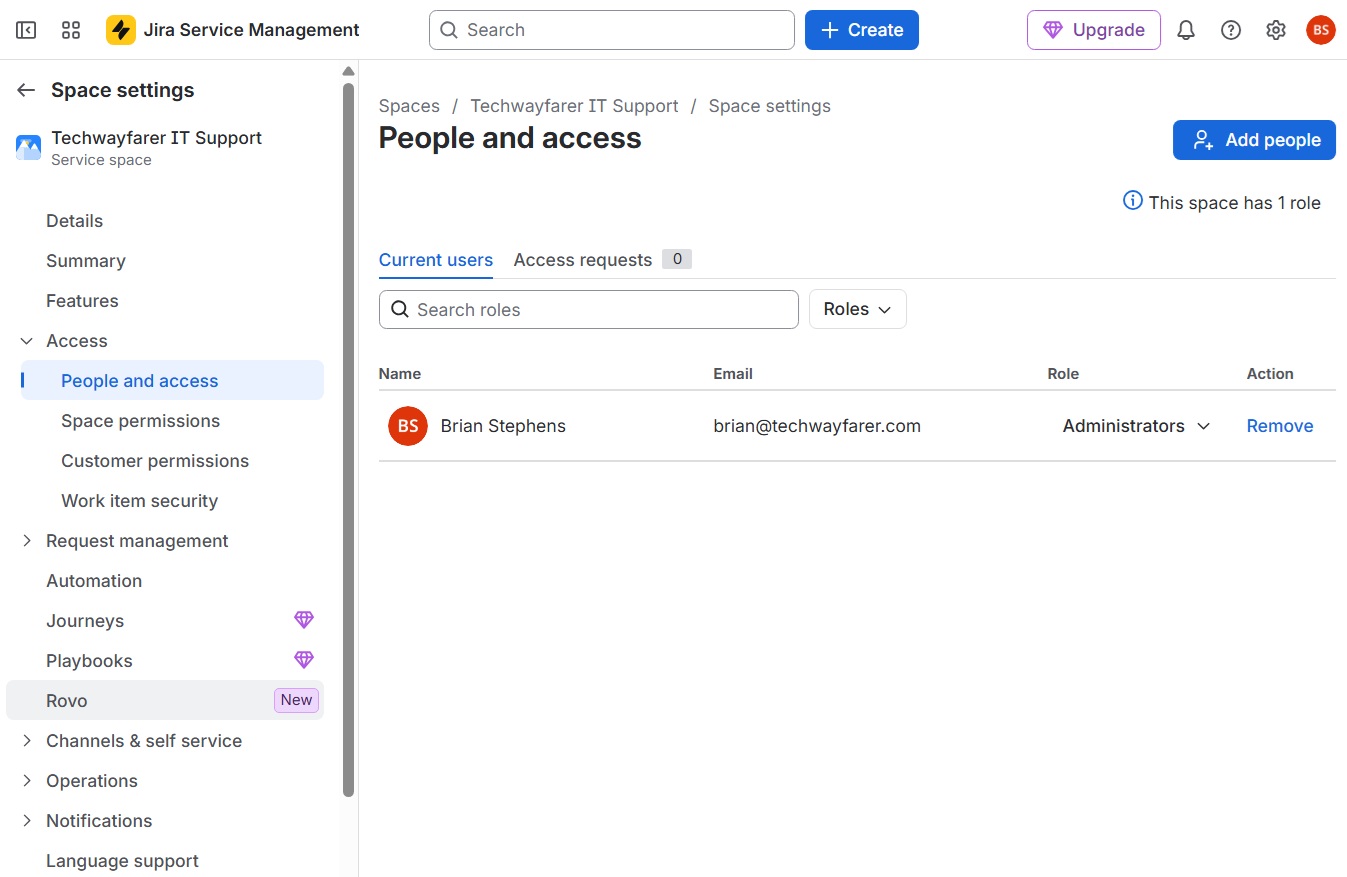Open Playbooks in the sidebar
The image size is (1347, 877).
(89, 661)
